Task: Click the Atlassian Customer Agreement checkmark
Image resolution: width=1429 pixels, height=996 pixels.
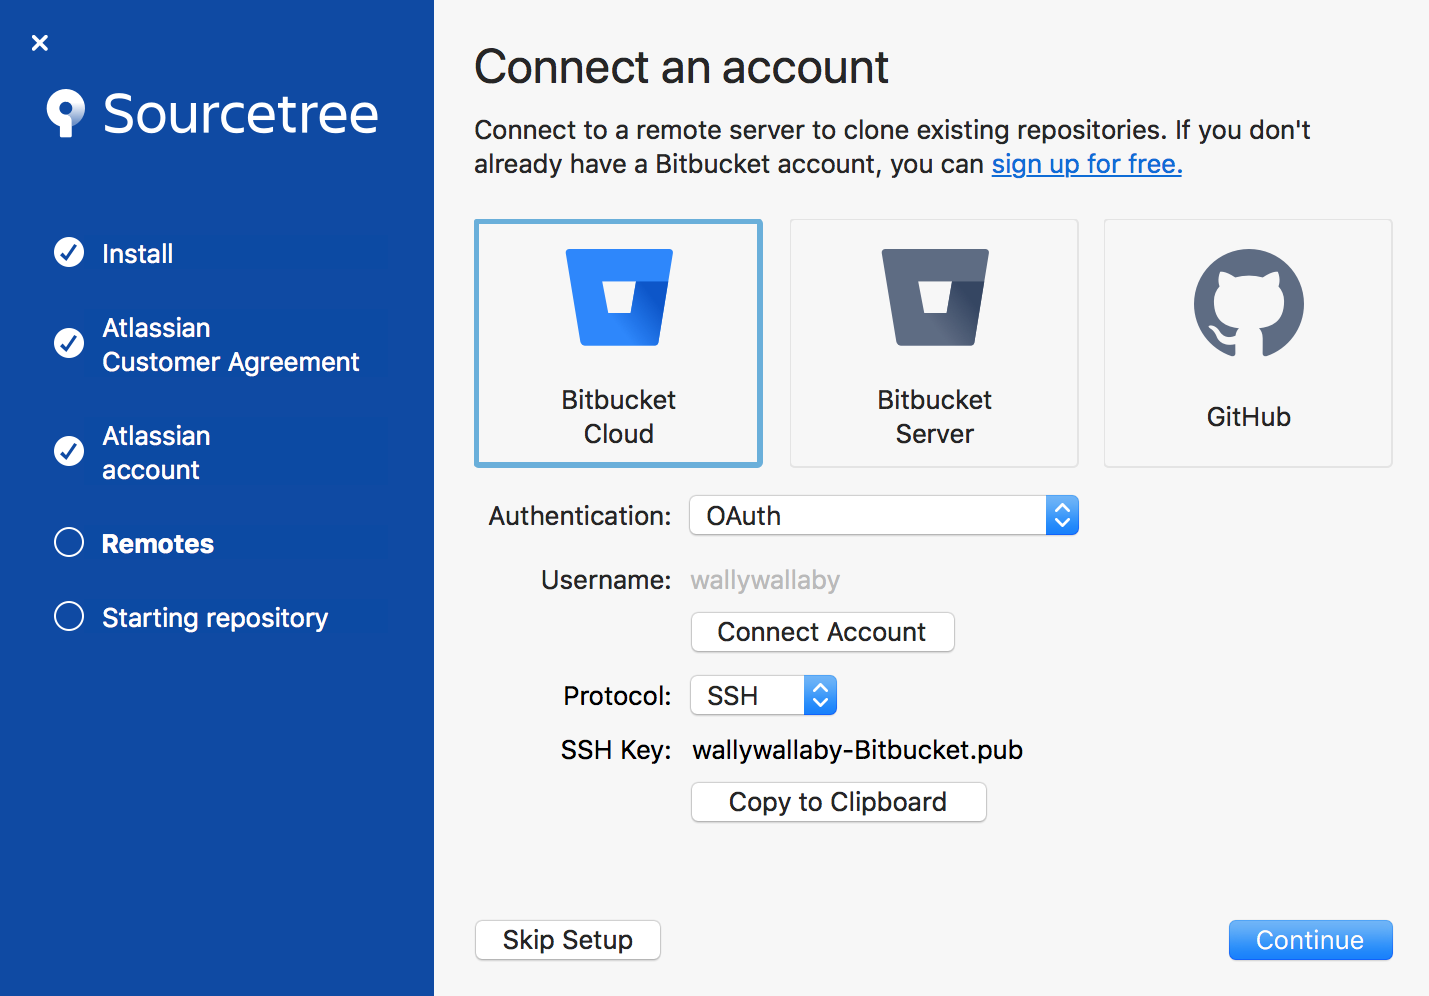Action: pyautogui.click(x=68, y=343)
